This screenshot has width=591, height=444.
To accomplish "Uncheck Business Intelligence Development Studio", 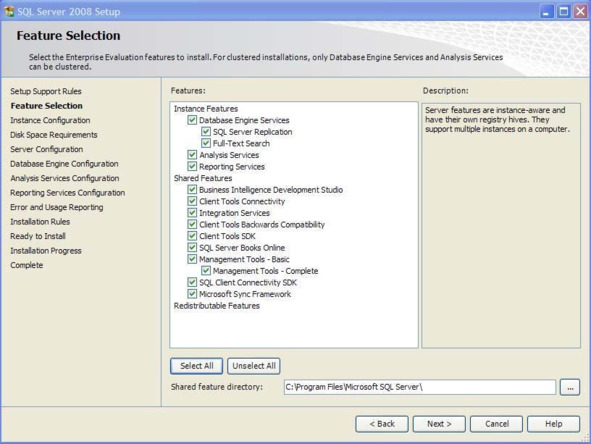I will pos(192,190).
